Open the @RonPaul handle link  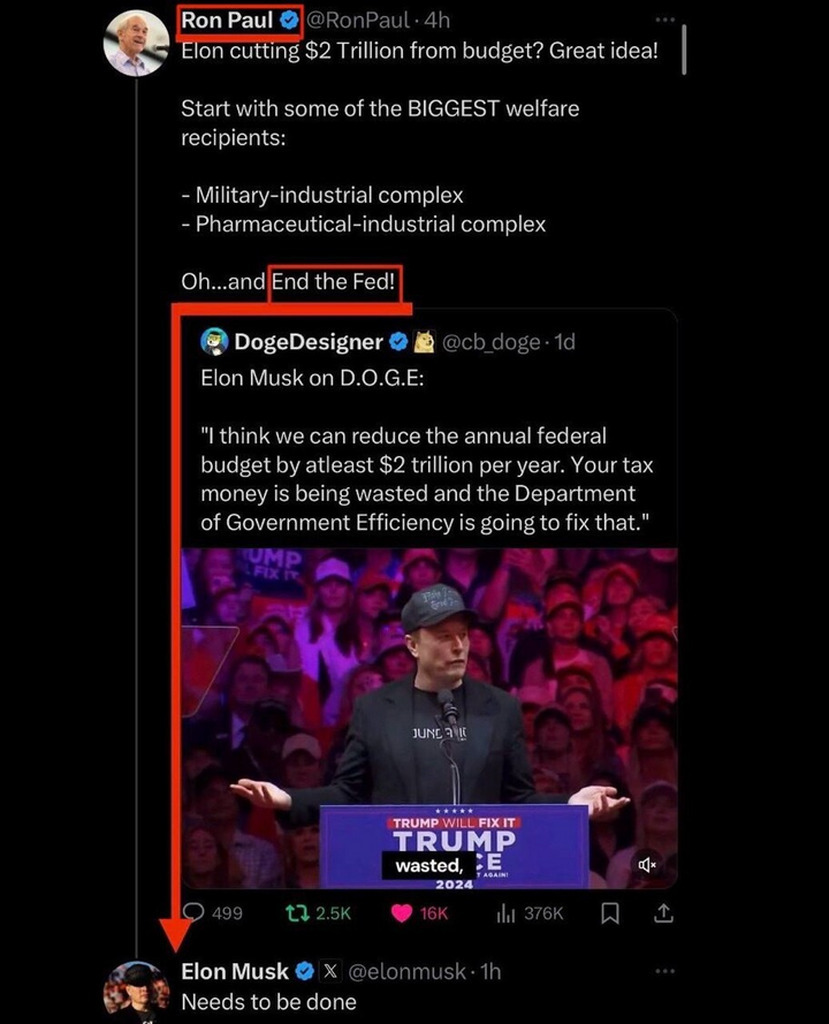[359, 20]
